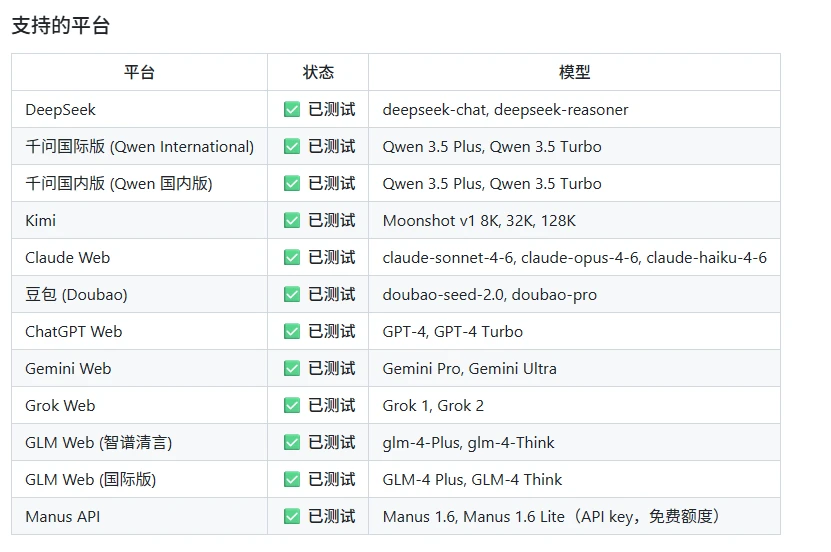Click the green checkmark in the 千问国内版 row

291,184
